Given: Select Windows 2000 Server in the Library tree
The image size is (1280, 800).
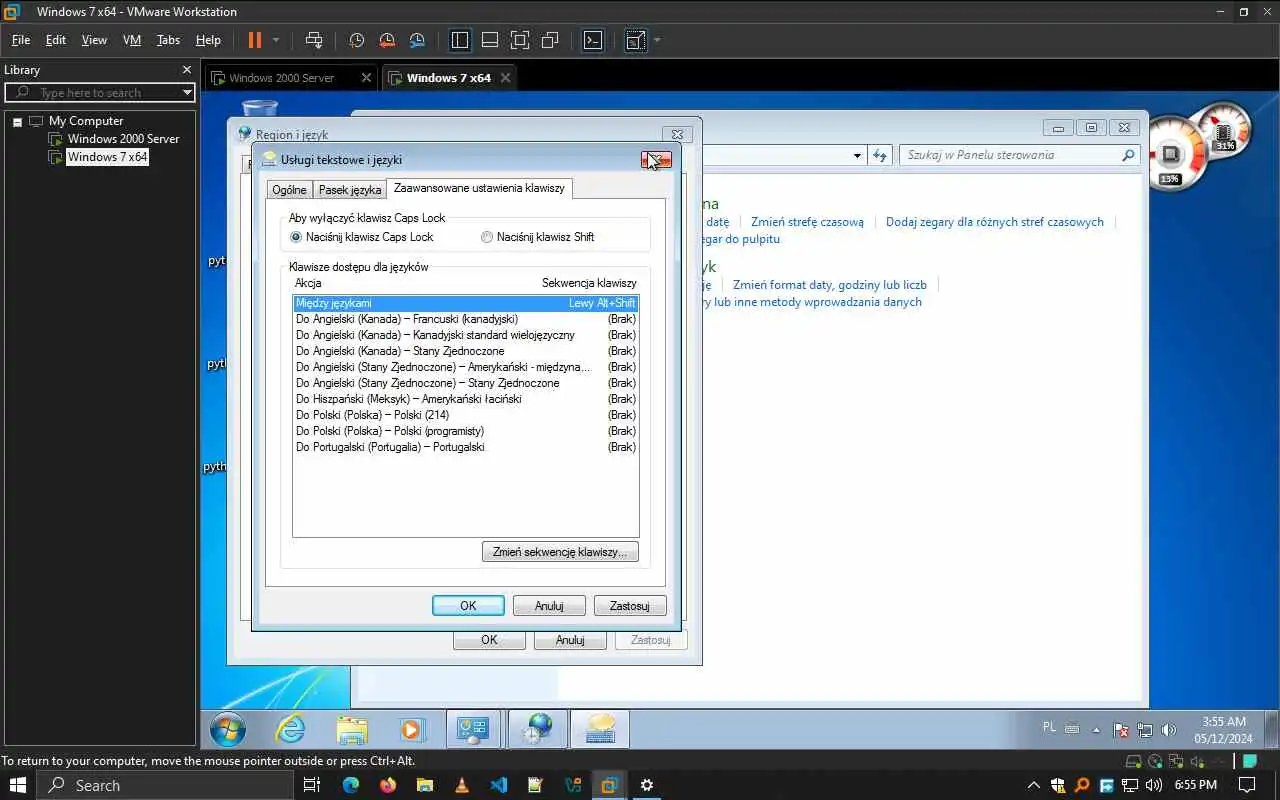Looking at the screenshot, I should [x=123, y=139].
